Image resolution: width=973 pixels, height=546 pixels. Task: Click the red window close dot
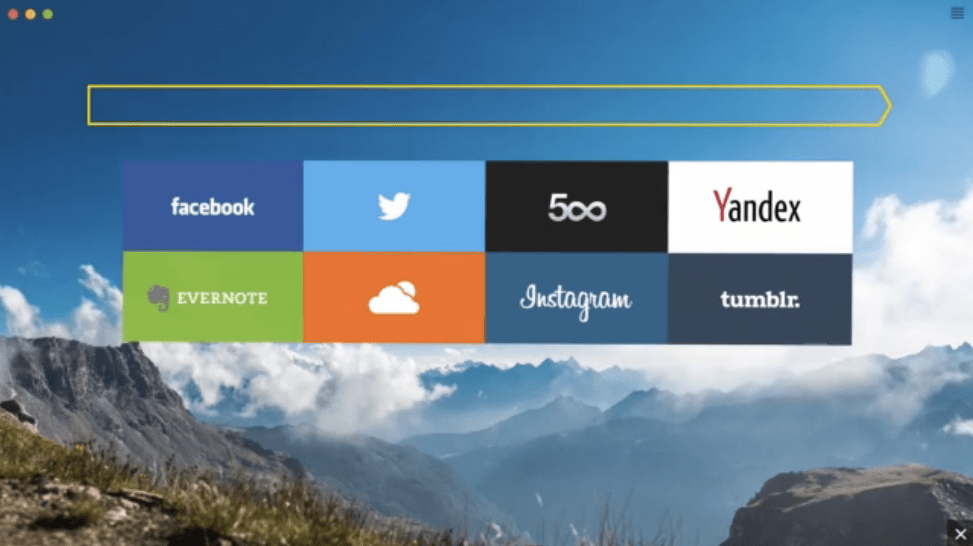[13, 14]
